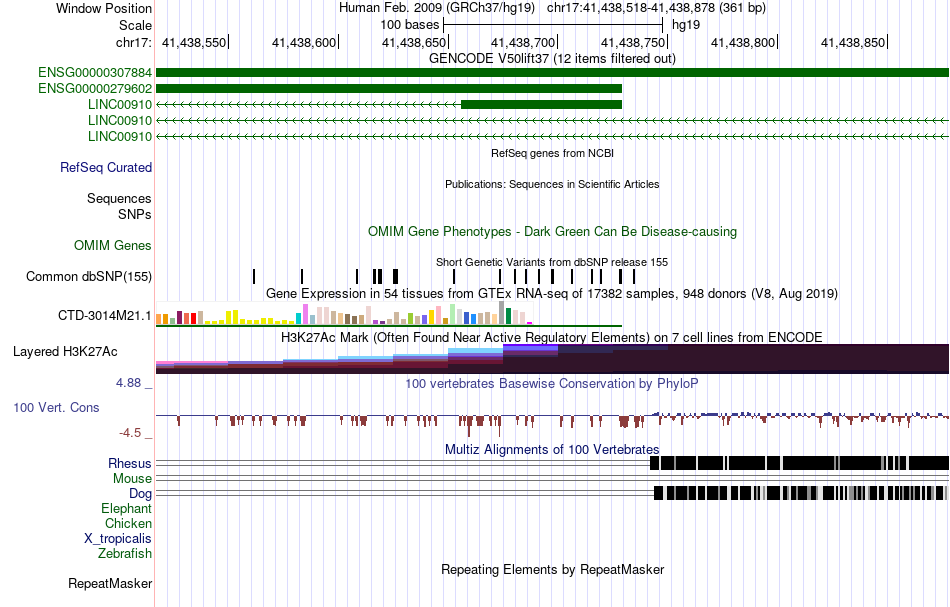The image size is (950, 607).
Task: Click the layered H3K27Ac signal graph
Action: [553, 359]
